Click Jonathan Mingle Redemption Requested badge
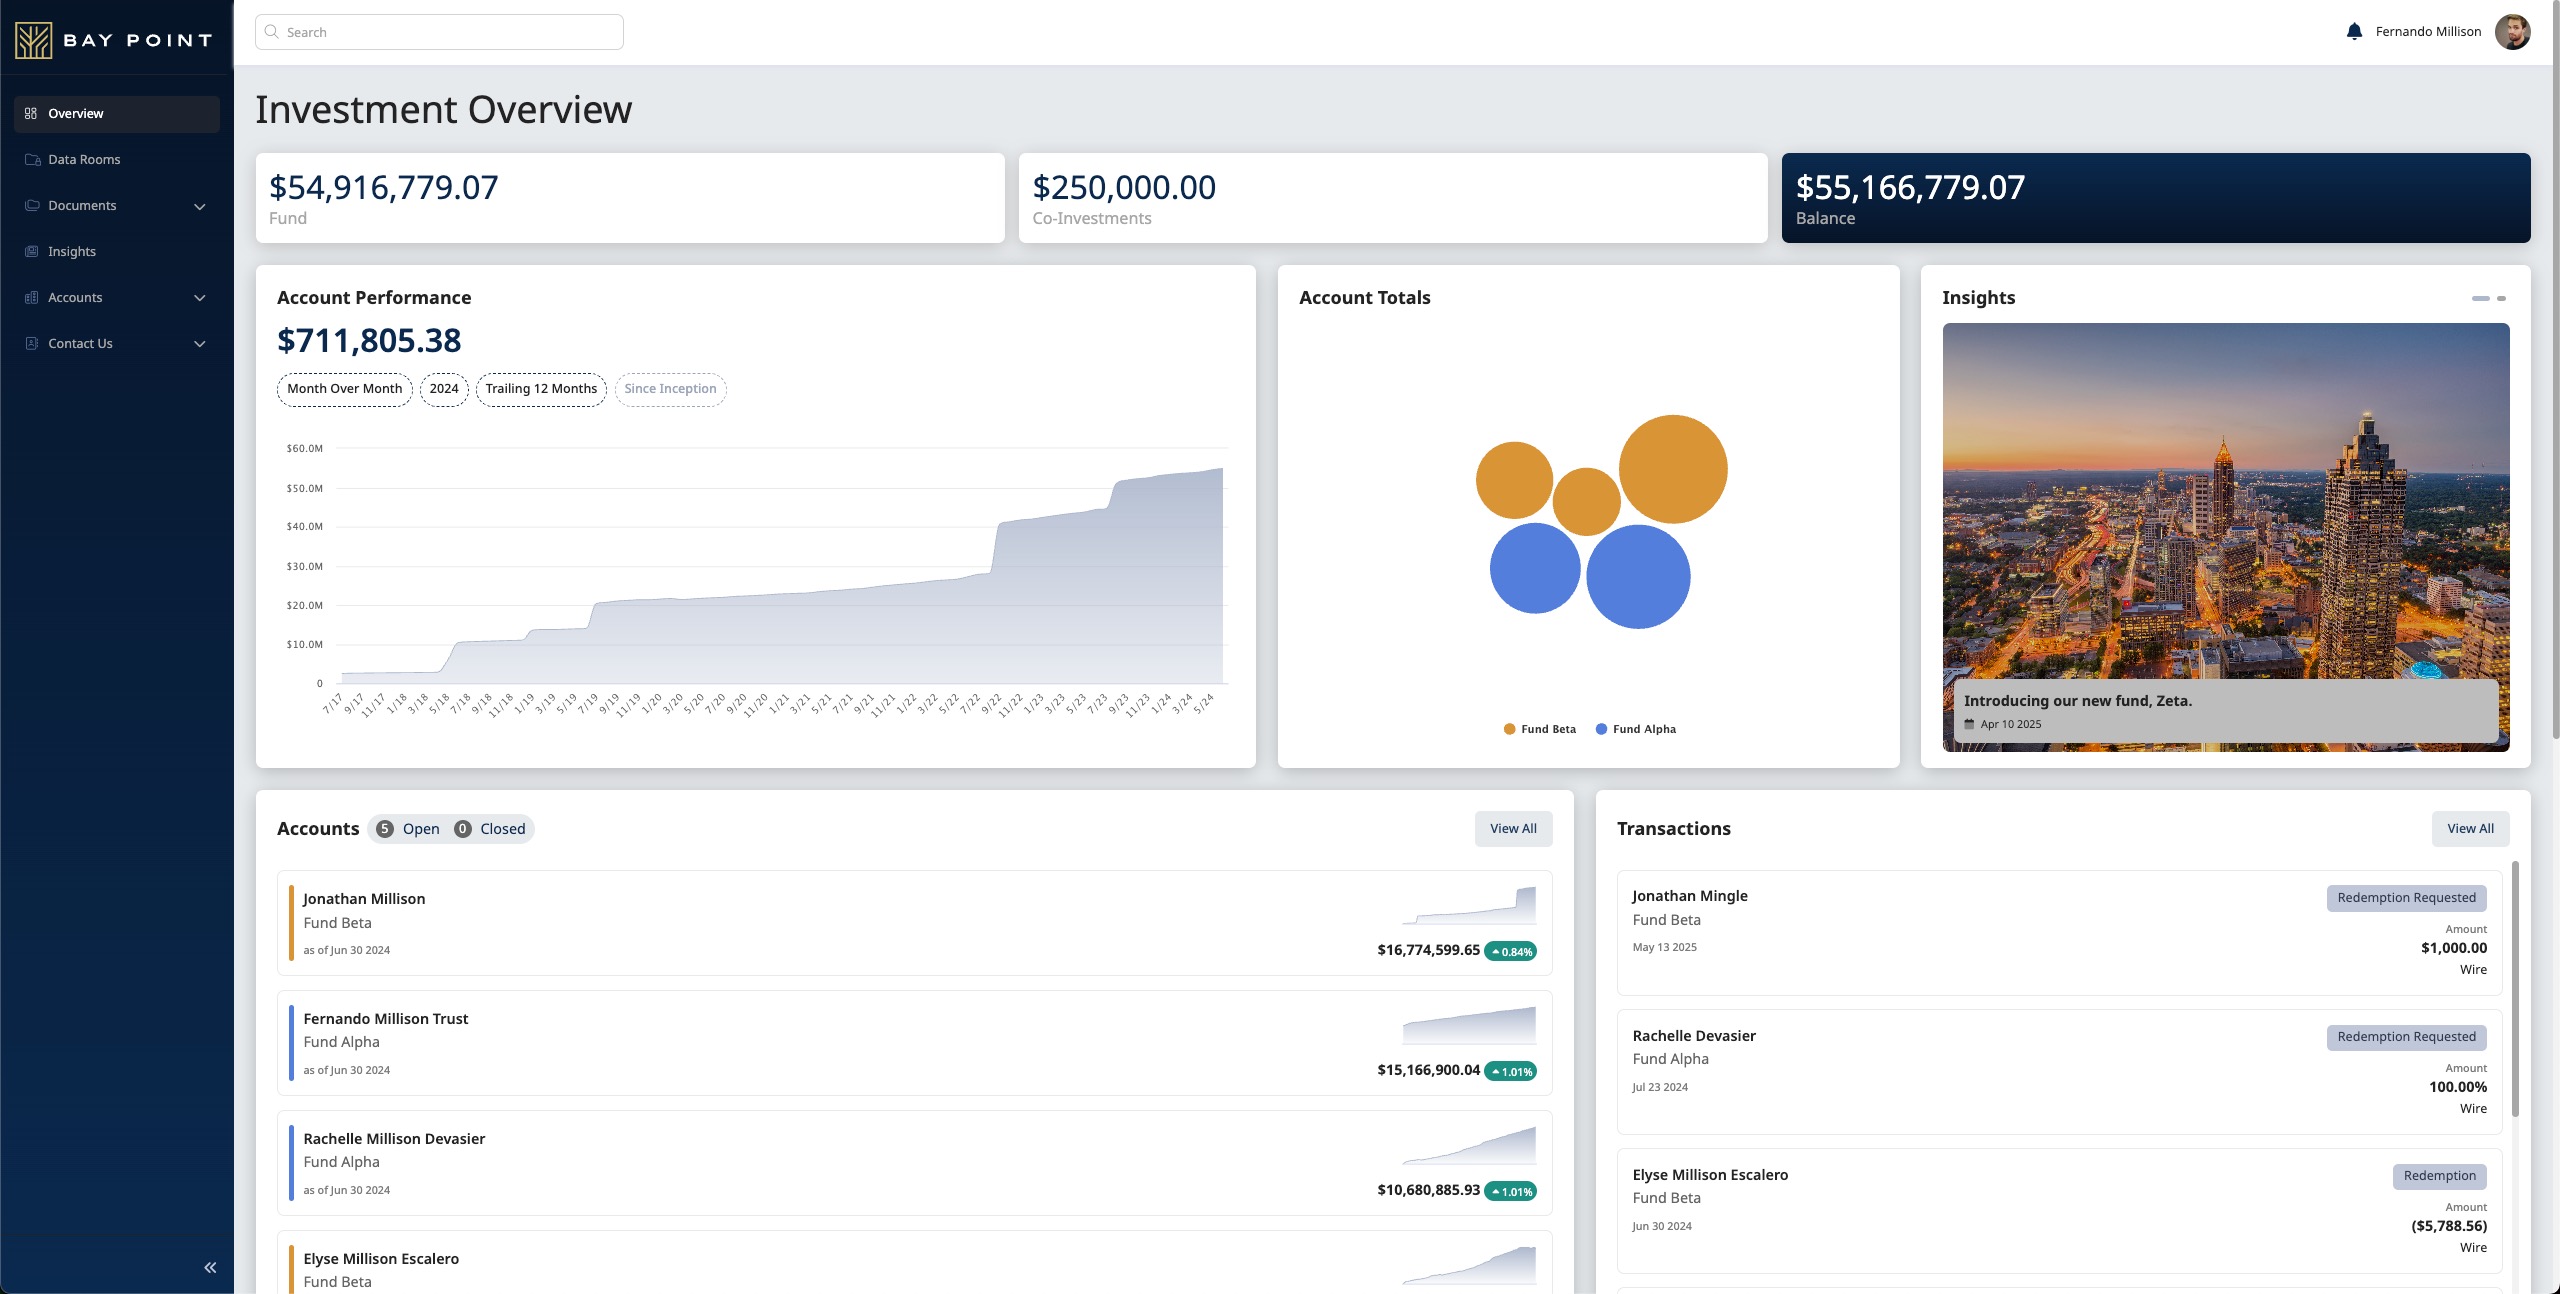The image size is (2560, 1294). (2406, 898)
